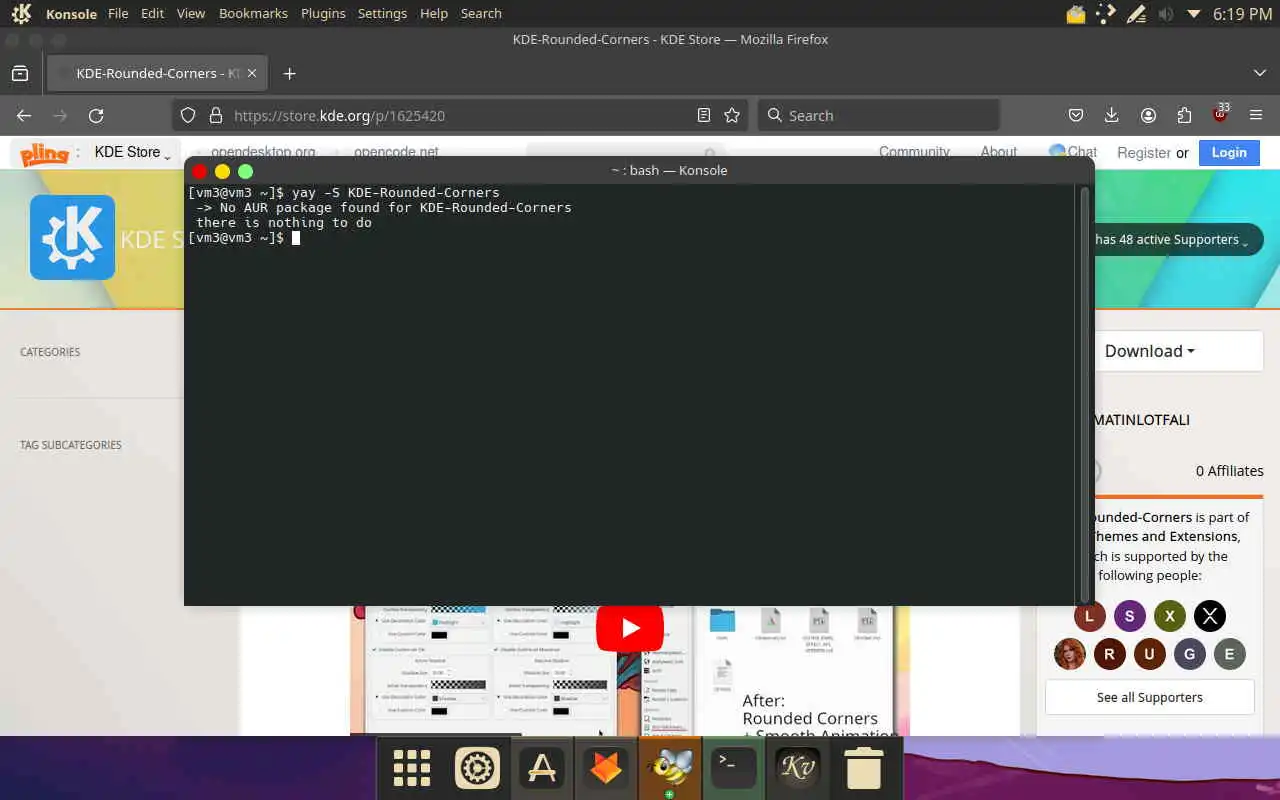Open the File menu in Konsole
The width and height of the screenshot is (1280, 800).
click(118, 14)
